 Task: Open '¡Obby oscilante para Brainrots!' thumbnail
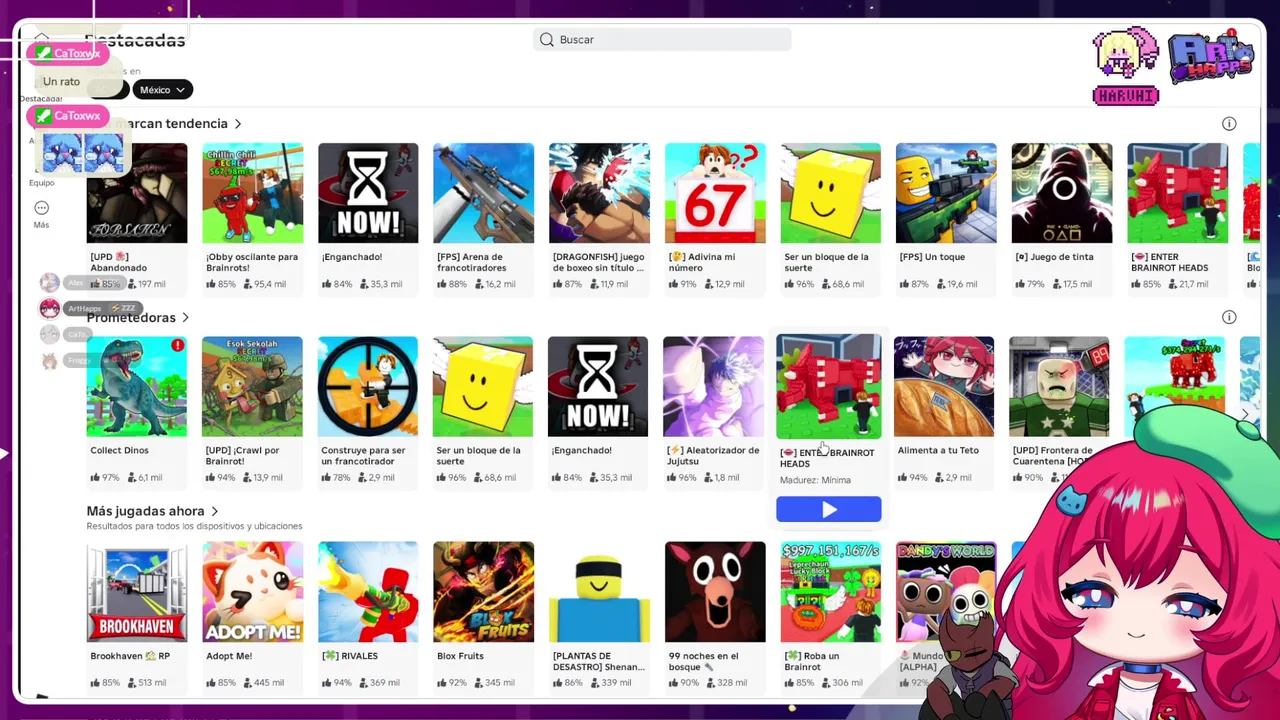[252, 193]
